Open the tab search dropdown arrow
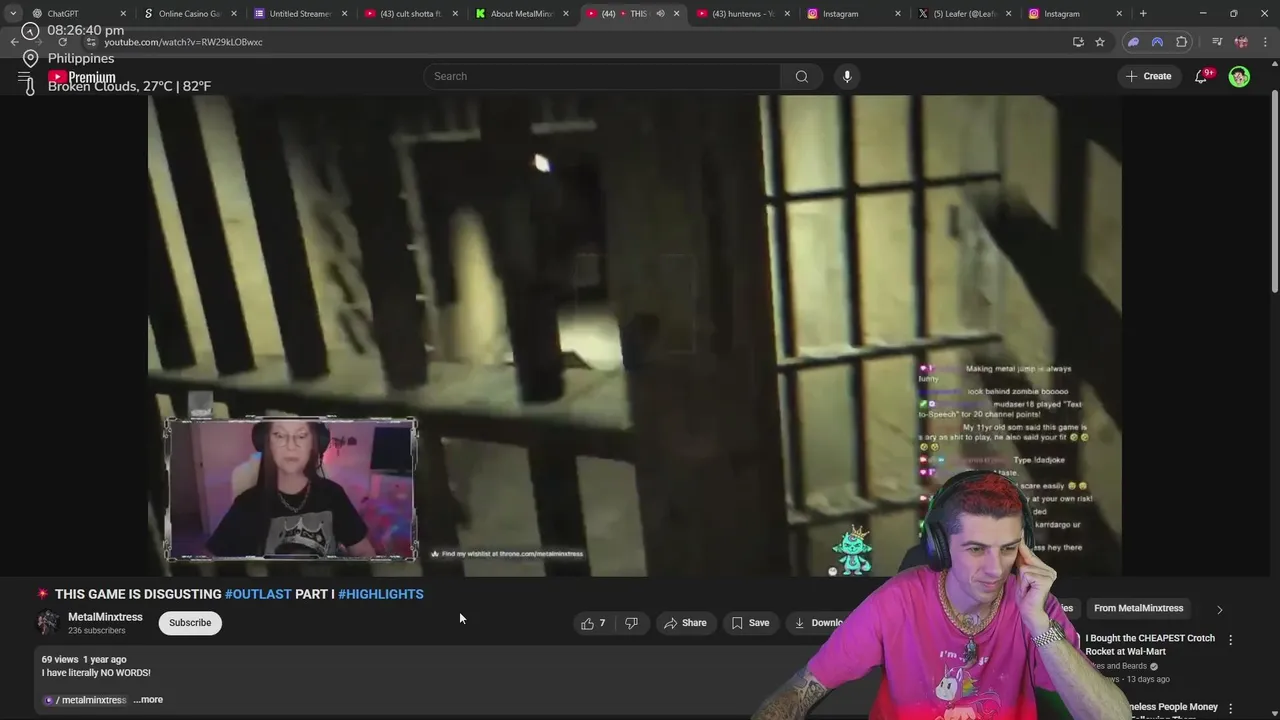Viewport: 1280px width, 720px height. [x=12, y=14]
